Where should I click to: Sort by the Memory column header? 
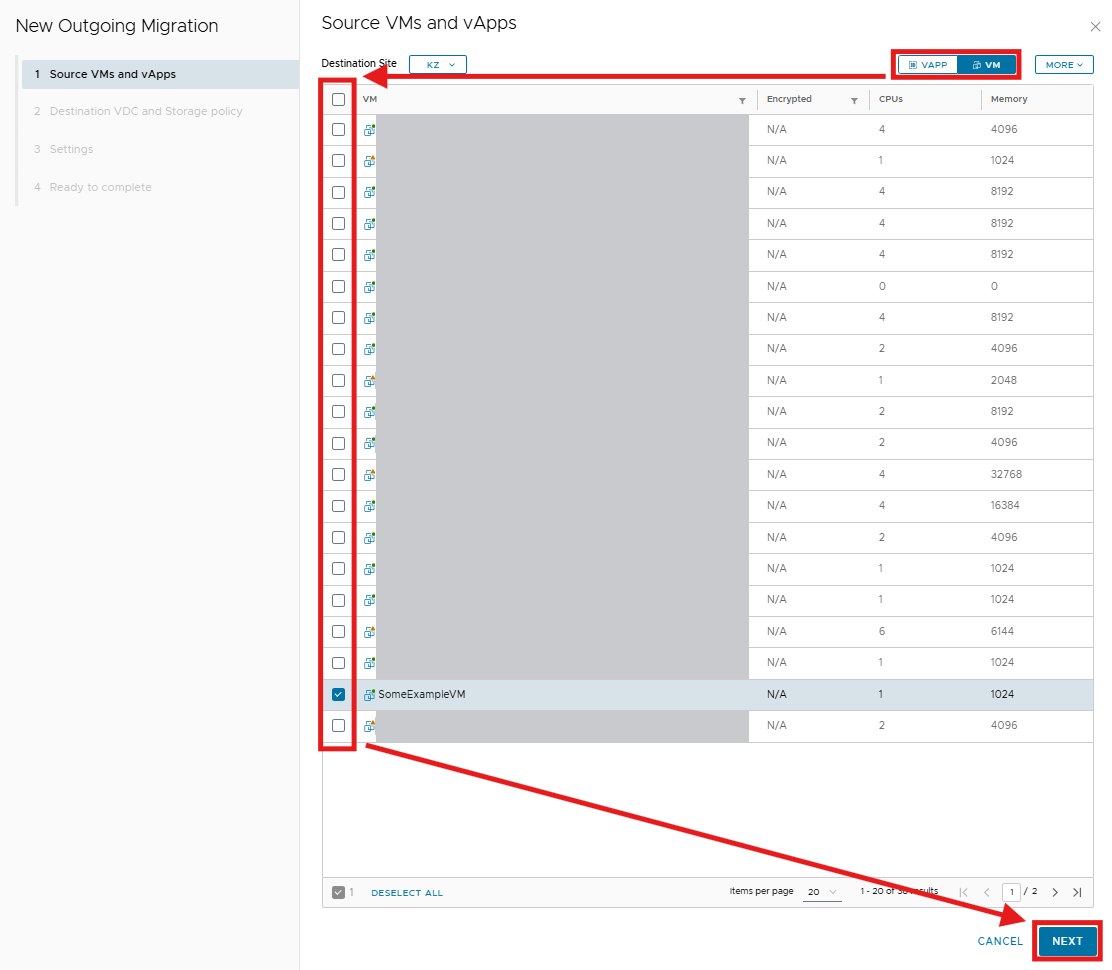(x=1009, y=99)
